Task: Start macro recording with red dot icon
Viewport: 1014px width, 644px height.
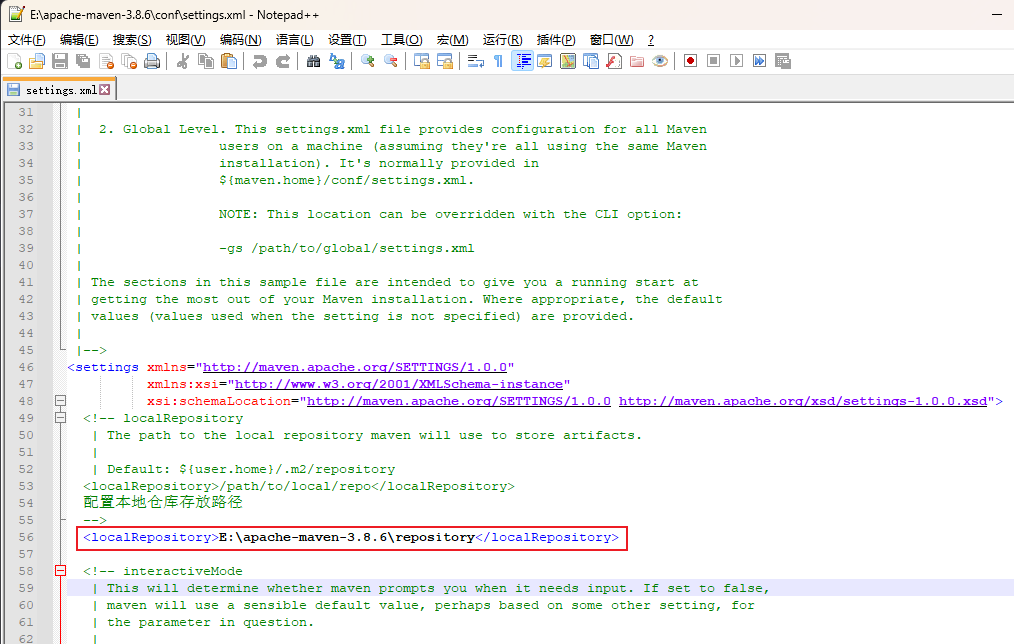Action: 690,61
